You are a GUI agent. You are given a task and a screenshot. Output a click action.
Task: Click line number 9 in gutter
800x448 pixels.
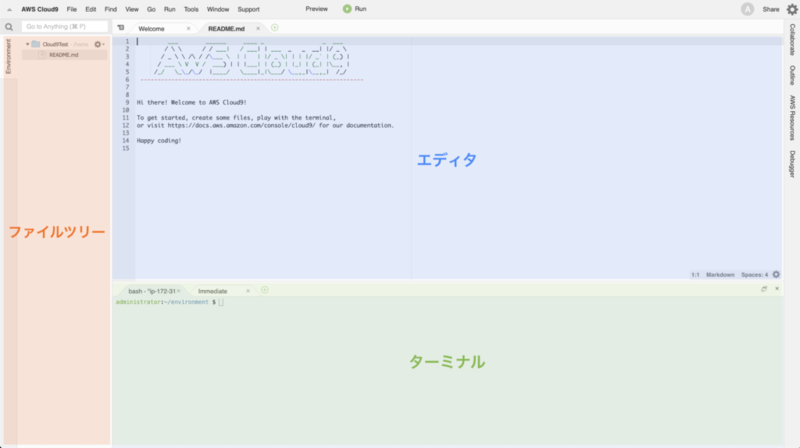pyautogui.click(x=127, y=102)
